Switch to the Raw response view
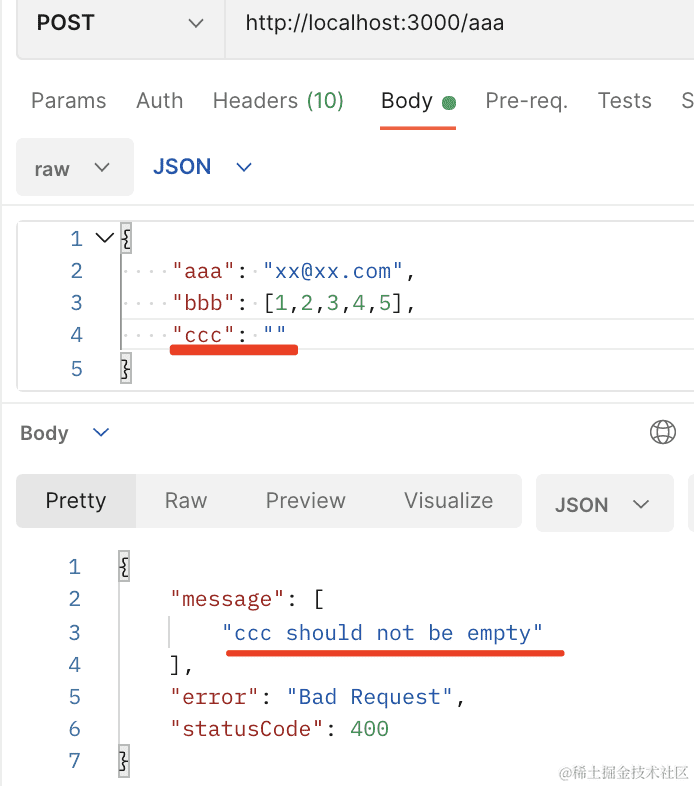The width and height of the screenshot is (694, 786). 186,501
